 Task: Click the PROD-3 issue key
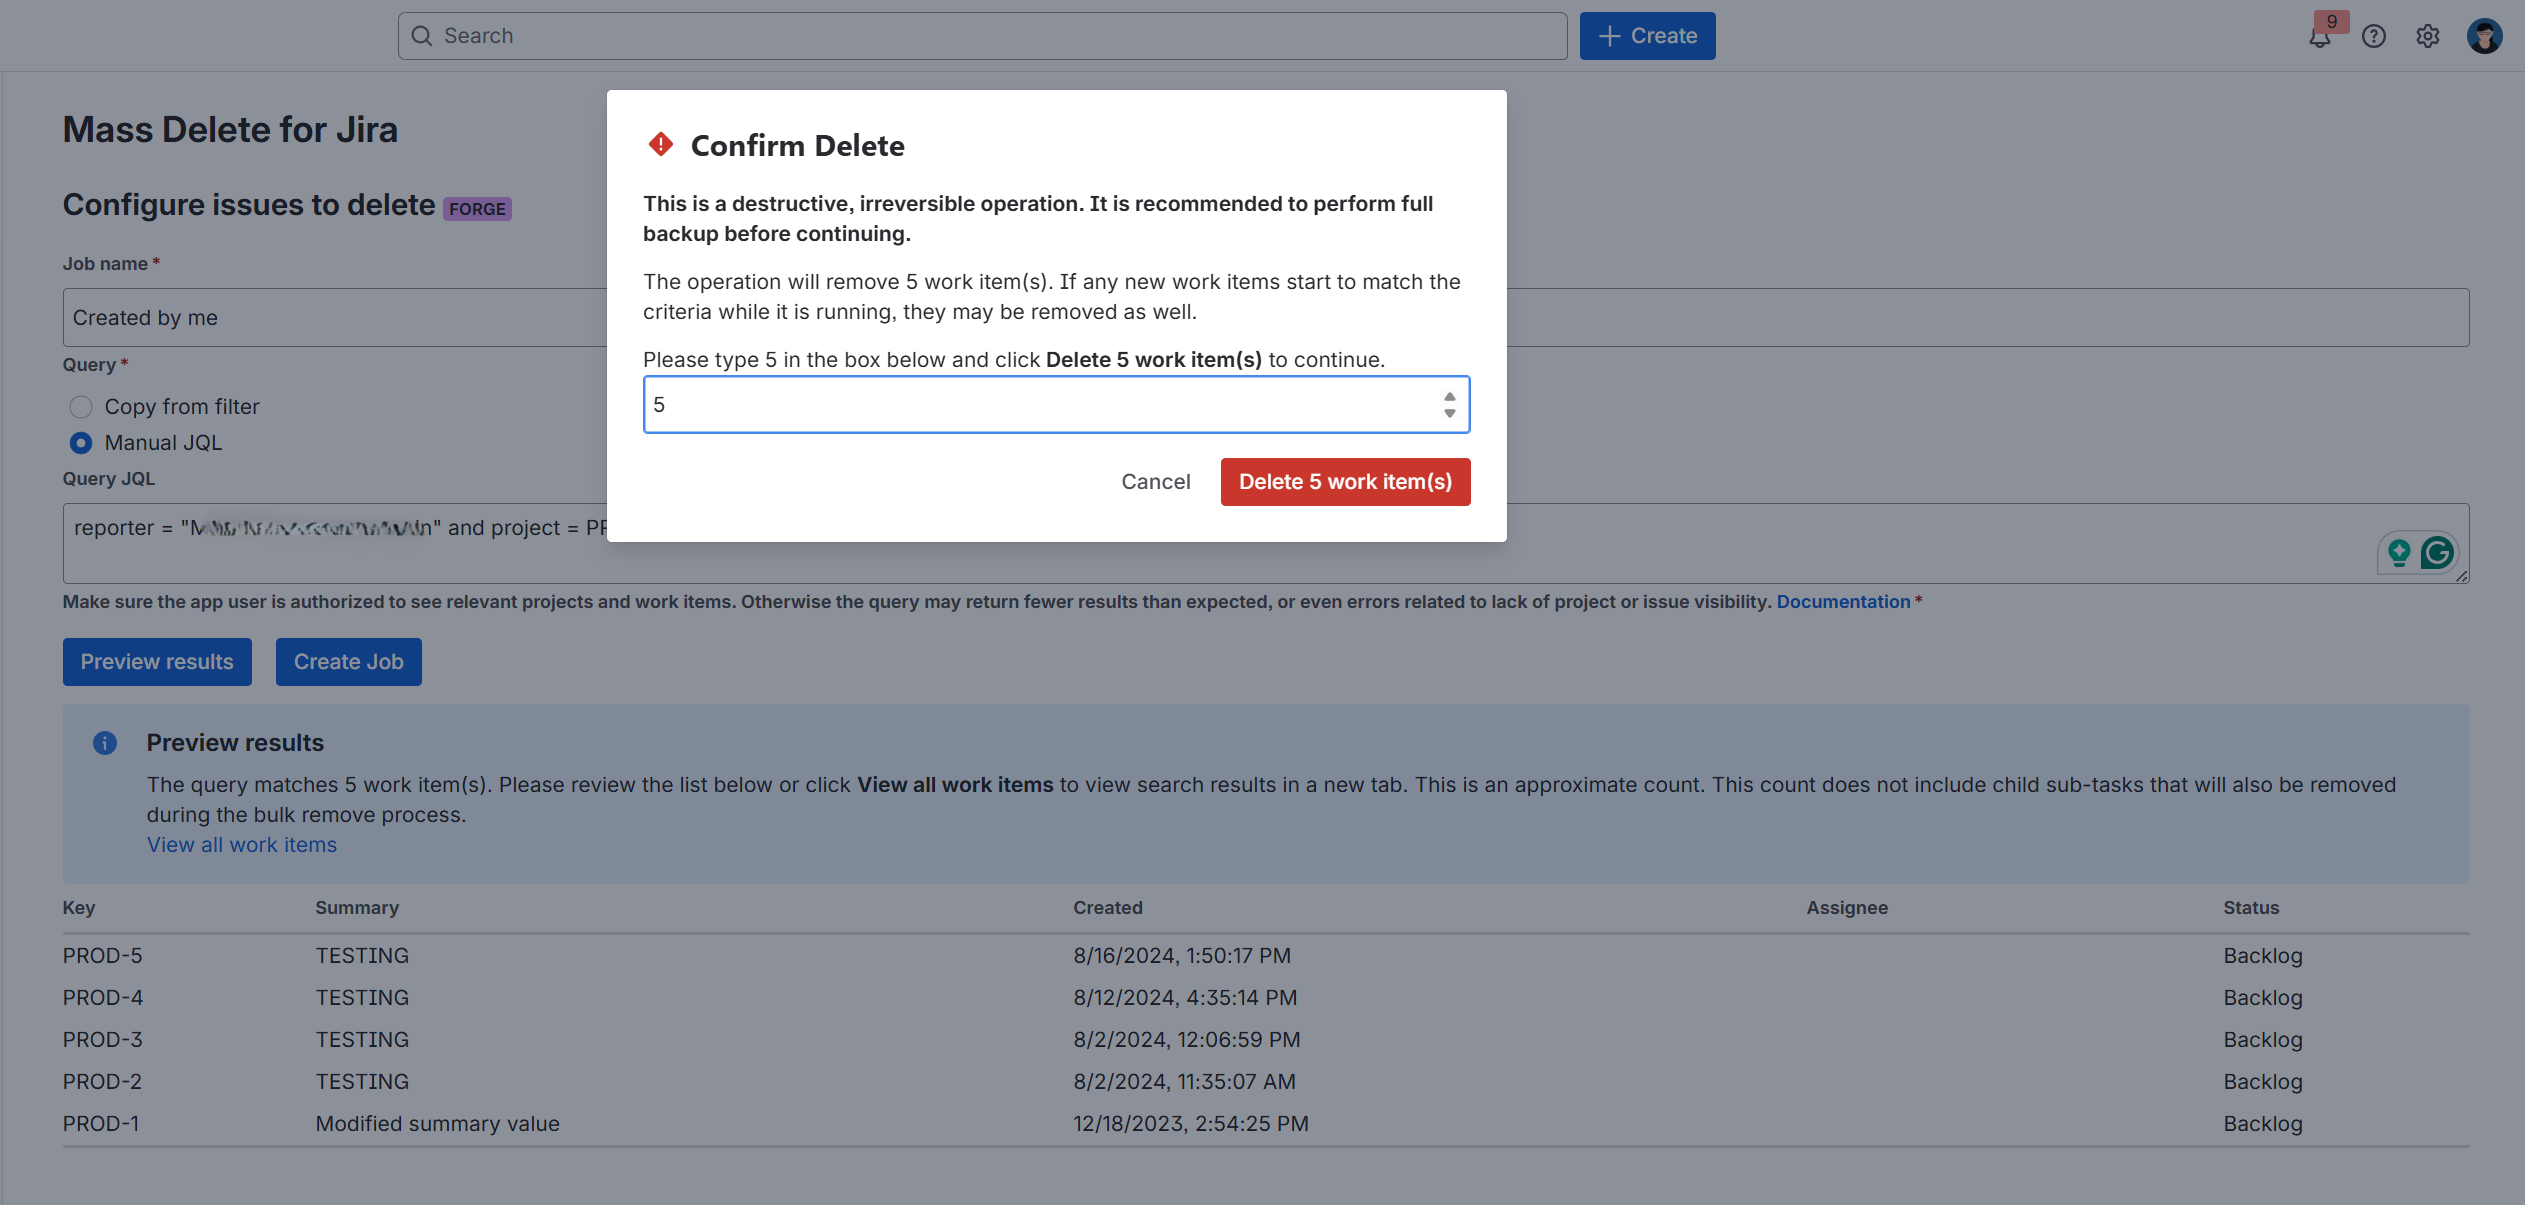pos(103,1040)
